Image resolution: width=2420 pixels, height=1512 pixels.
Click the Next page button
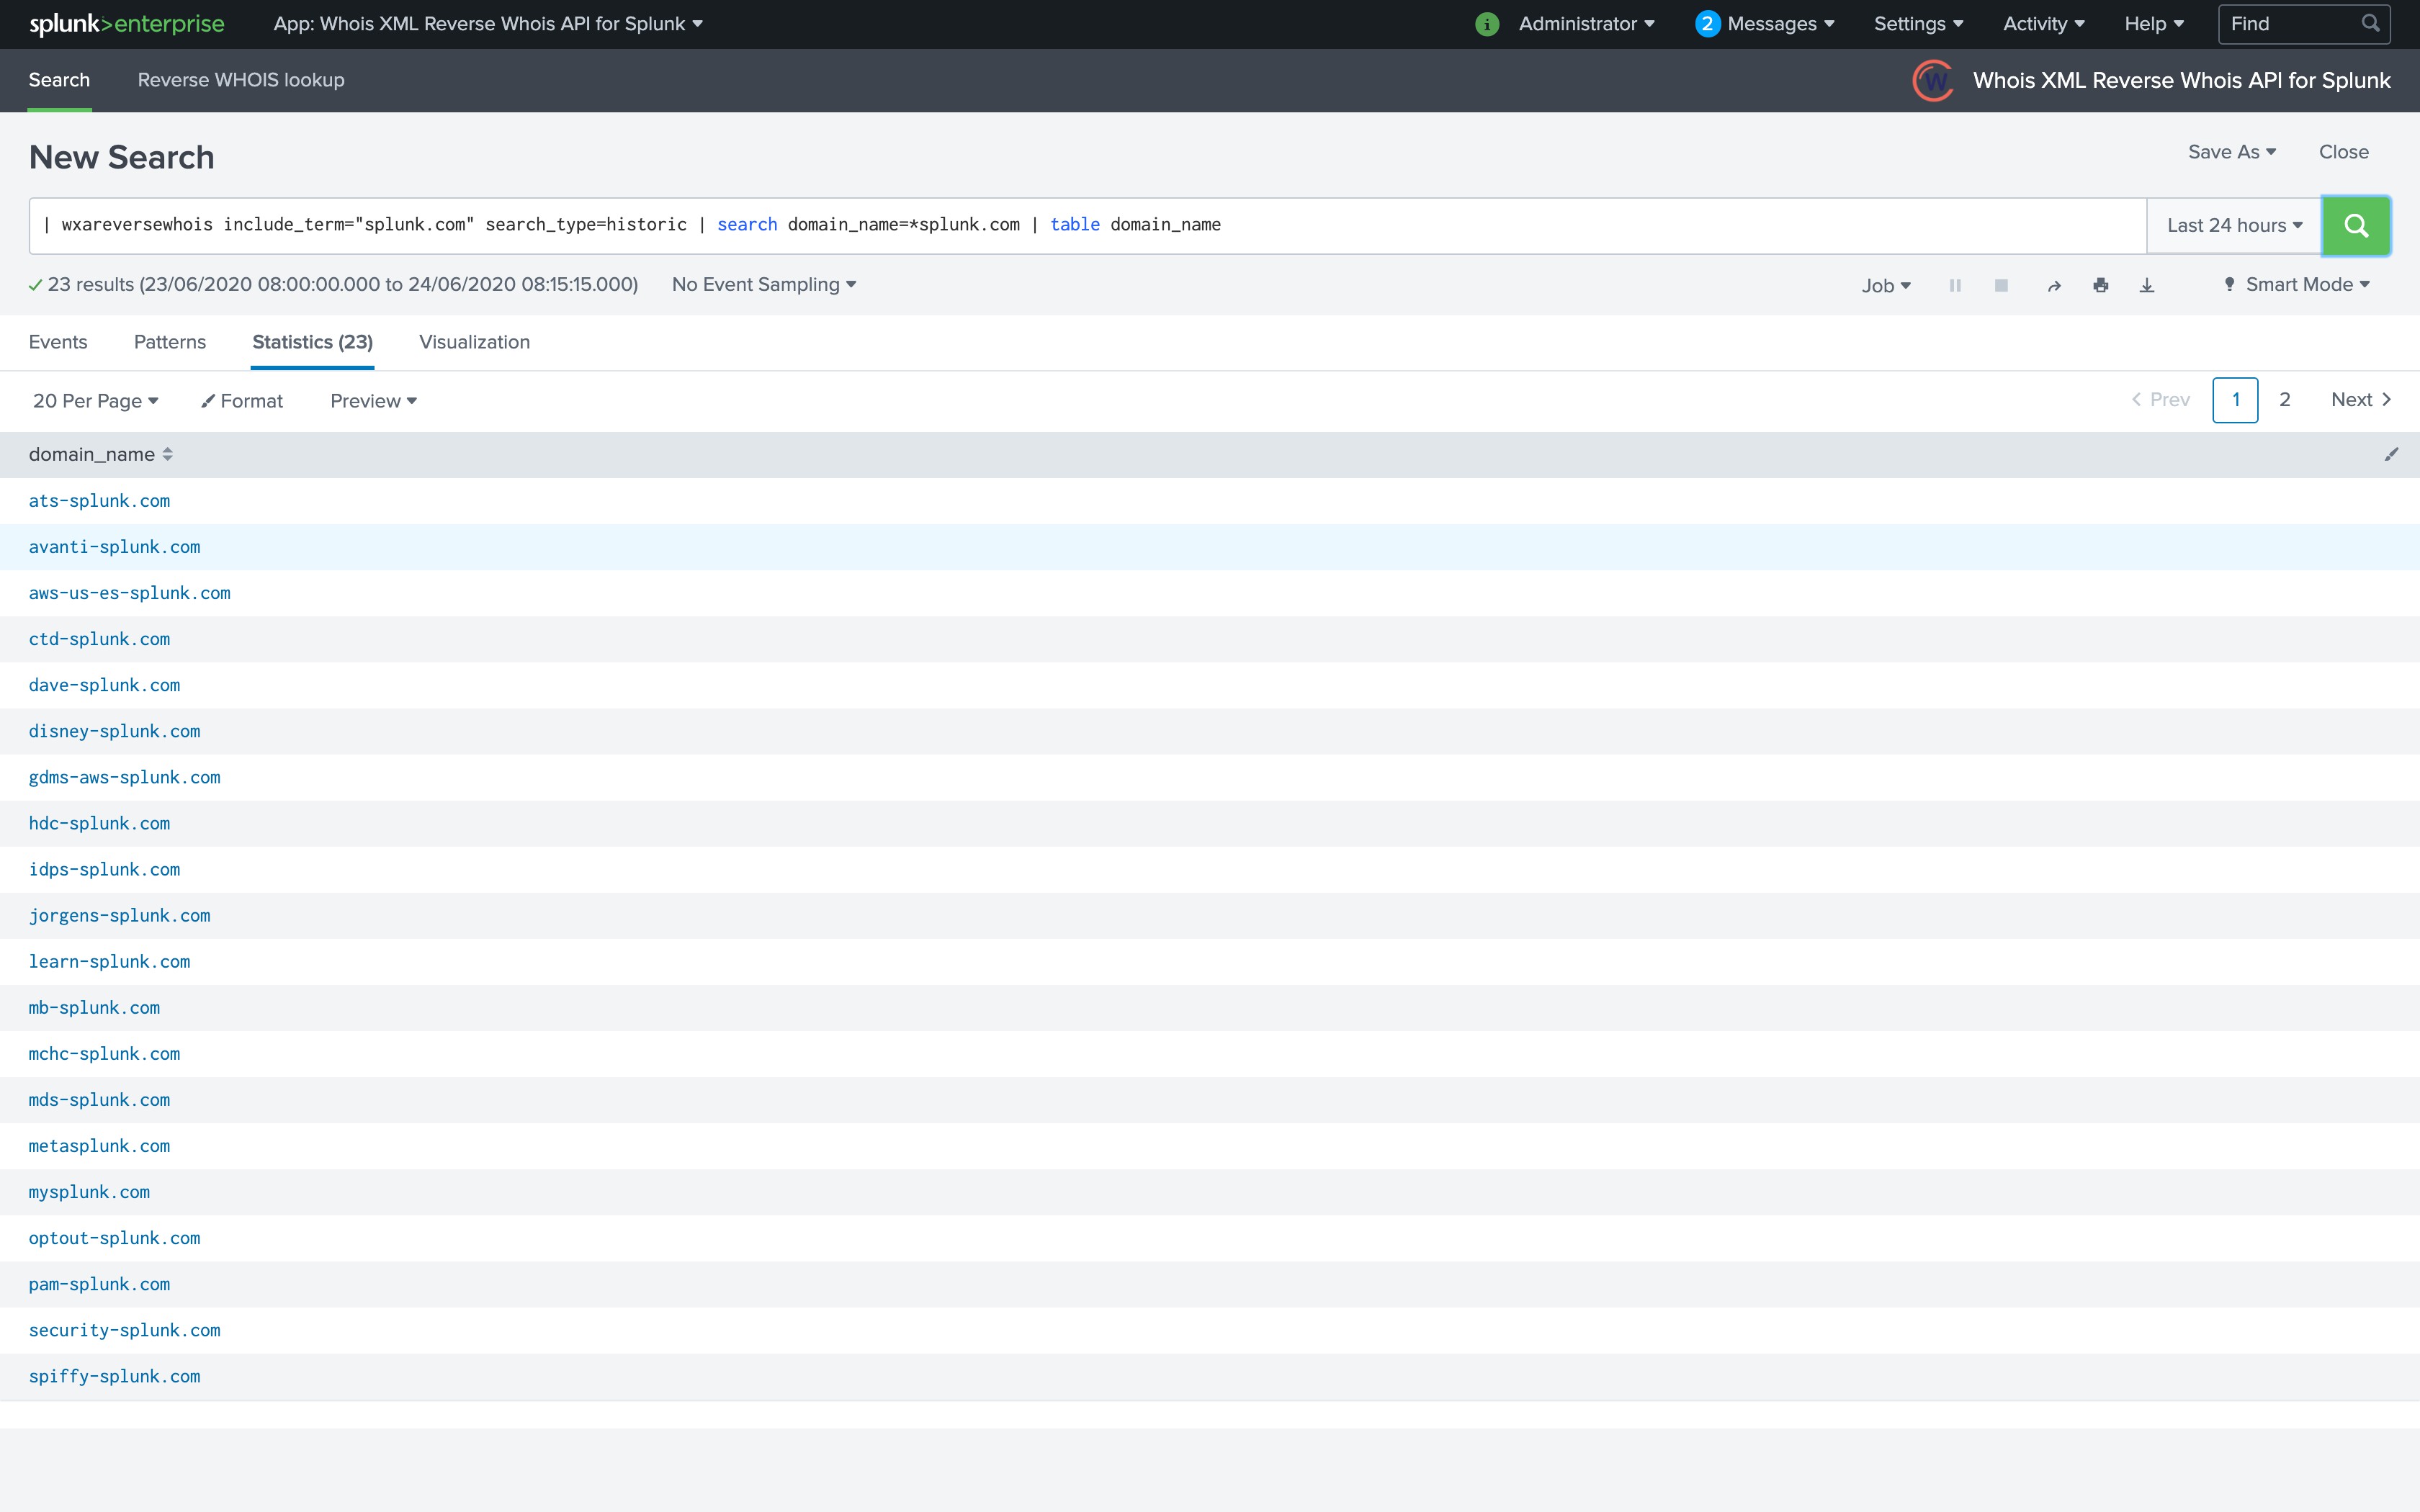[x=2361, y=400]
